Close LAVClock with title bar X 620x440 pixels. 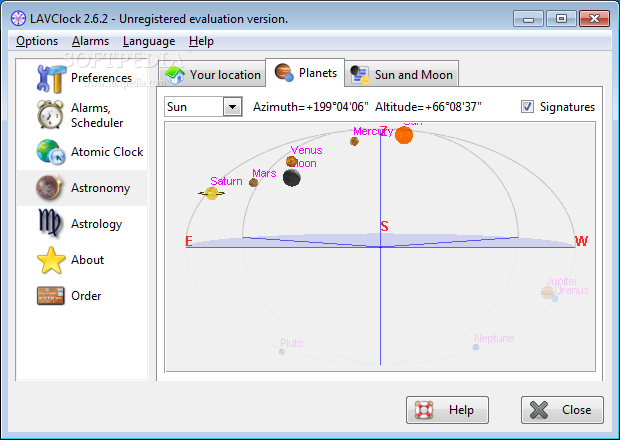(594, 19)
